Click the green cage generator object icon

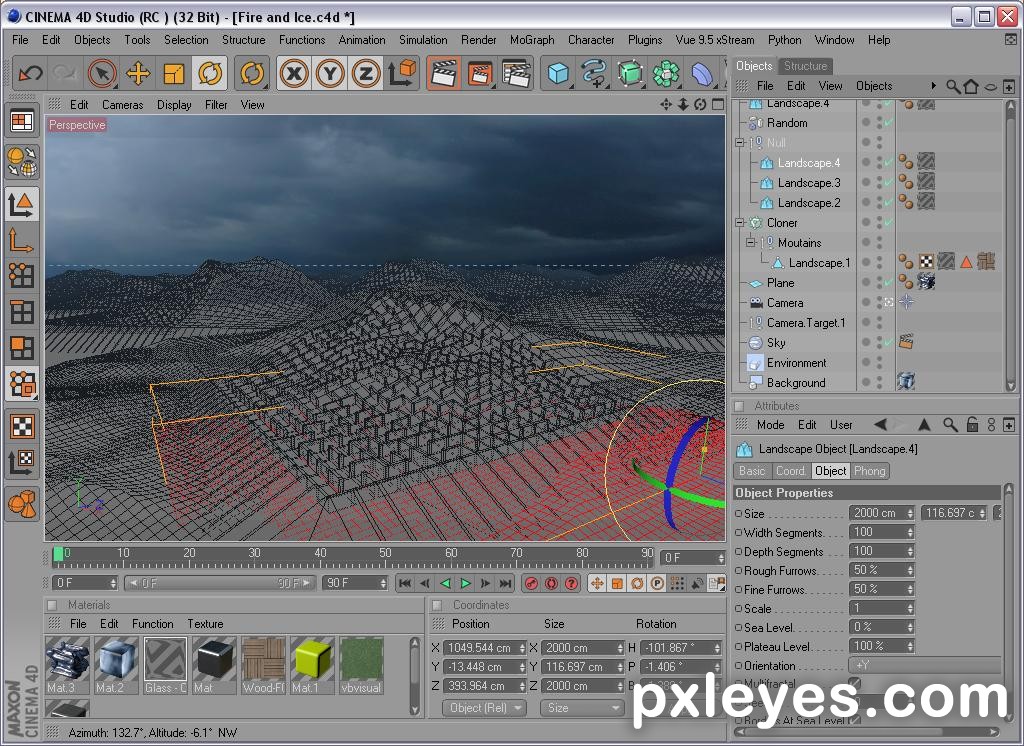pyautogui.click(x=630, y=73)
